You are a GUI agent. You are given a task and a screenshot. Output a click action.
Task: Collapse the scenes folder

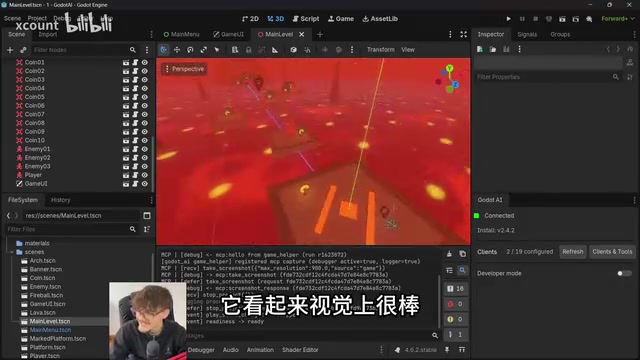(11, 252)
